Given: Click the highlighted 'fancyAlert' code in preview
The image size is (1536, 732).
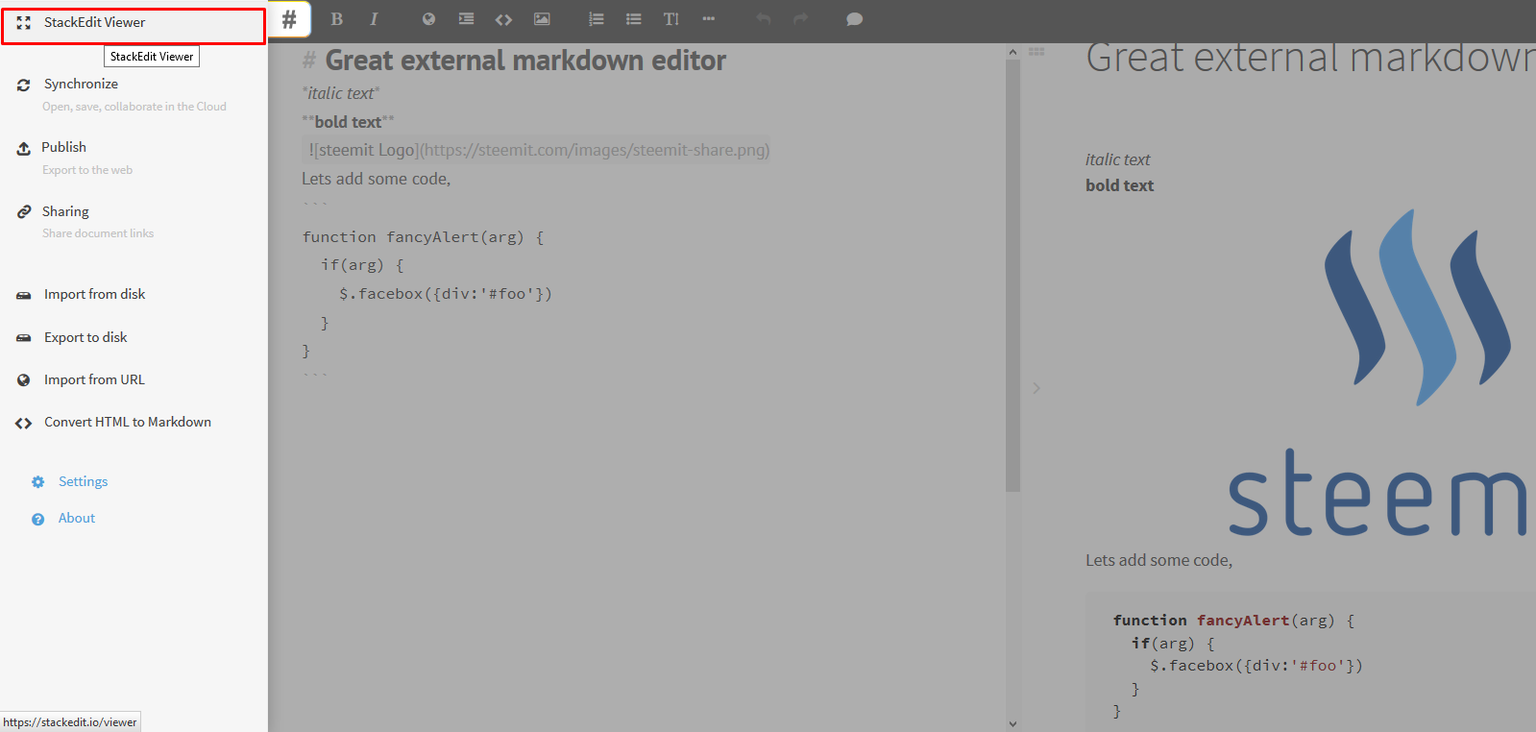Looking at the screenshot, I should (x=1243, y=620).
